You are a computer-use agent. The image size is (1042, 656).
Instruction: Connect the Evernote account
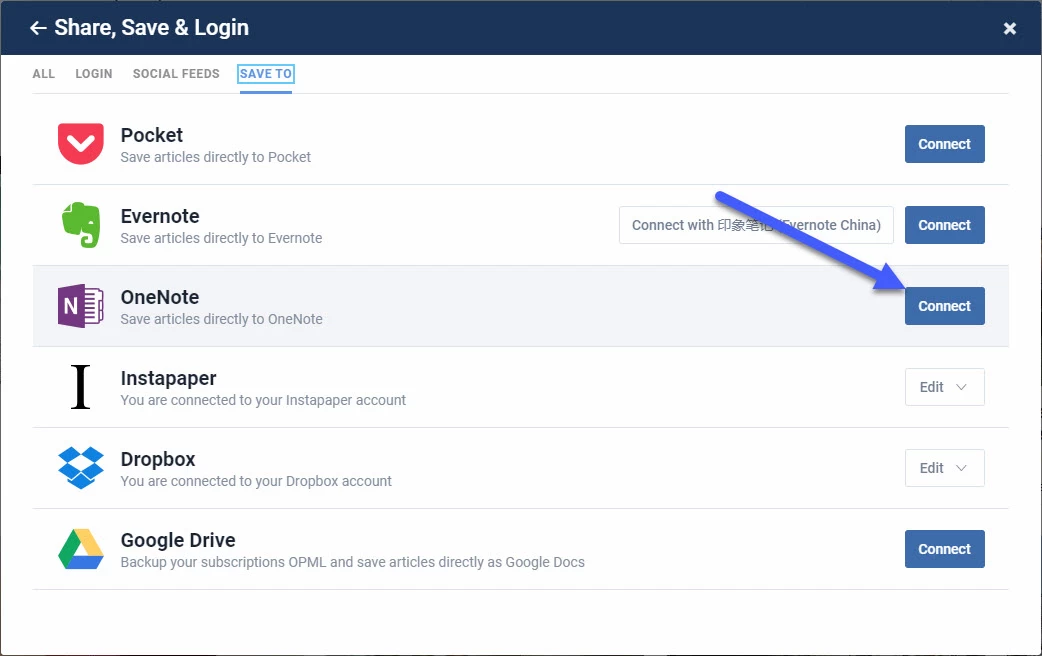[944, 225]
